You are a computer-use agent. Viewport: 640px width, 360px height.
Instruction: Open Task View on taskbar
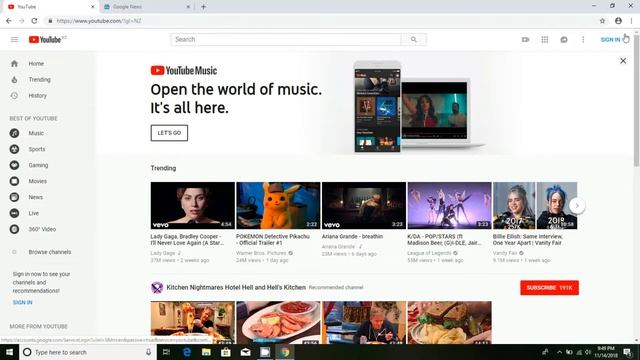point(166,352)
